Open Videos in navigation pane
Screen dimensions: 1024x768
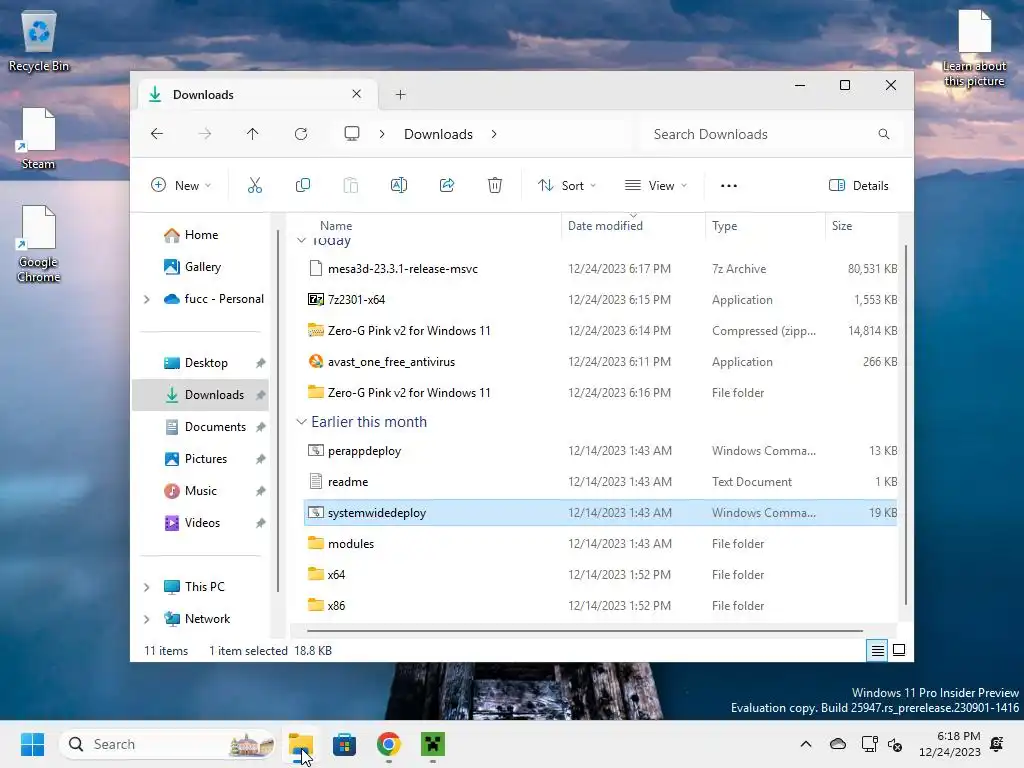click(202, 523)
